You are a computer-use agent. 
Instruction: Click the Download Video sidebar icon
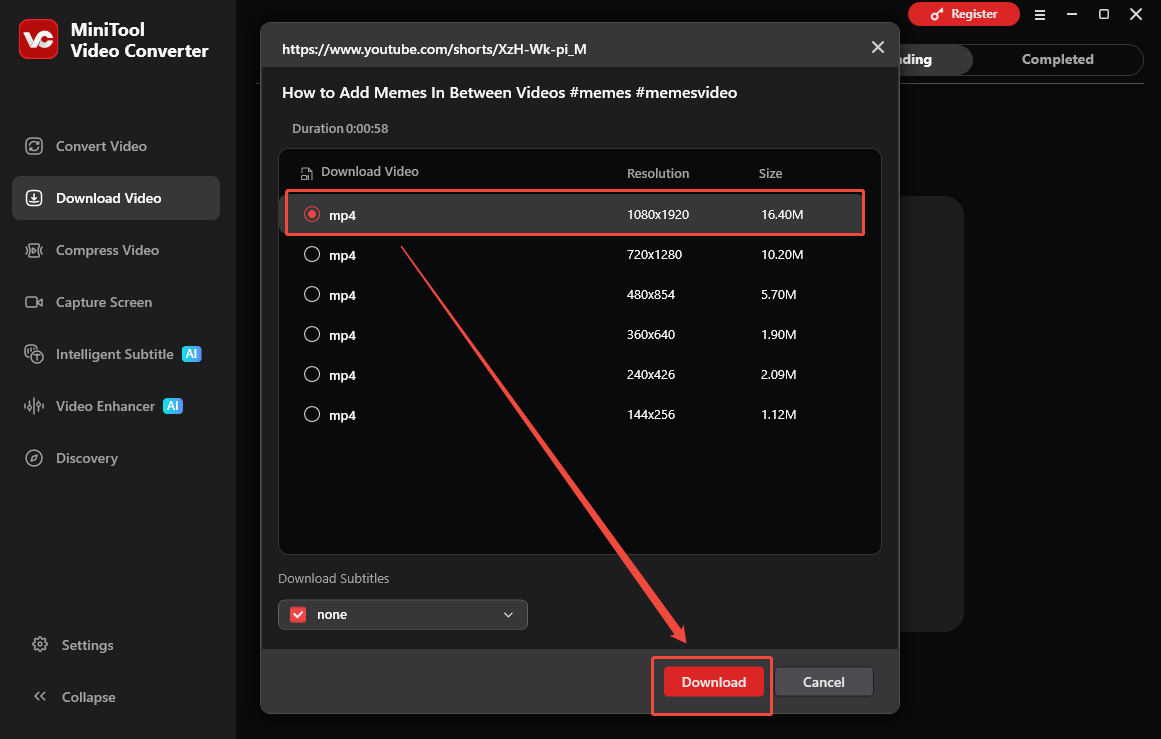click(x=34, y=198)
